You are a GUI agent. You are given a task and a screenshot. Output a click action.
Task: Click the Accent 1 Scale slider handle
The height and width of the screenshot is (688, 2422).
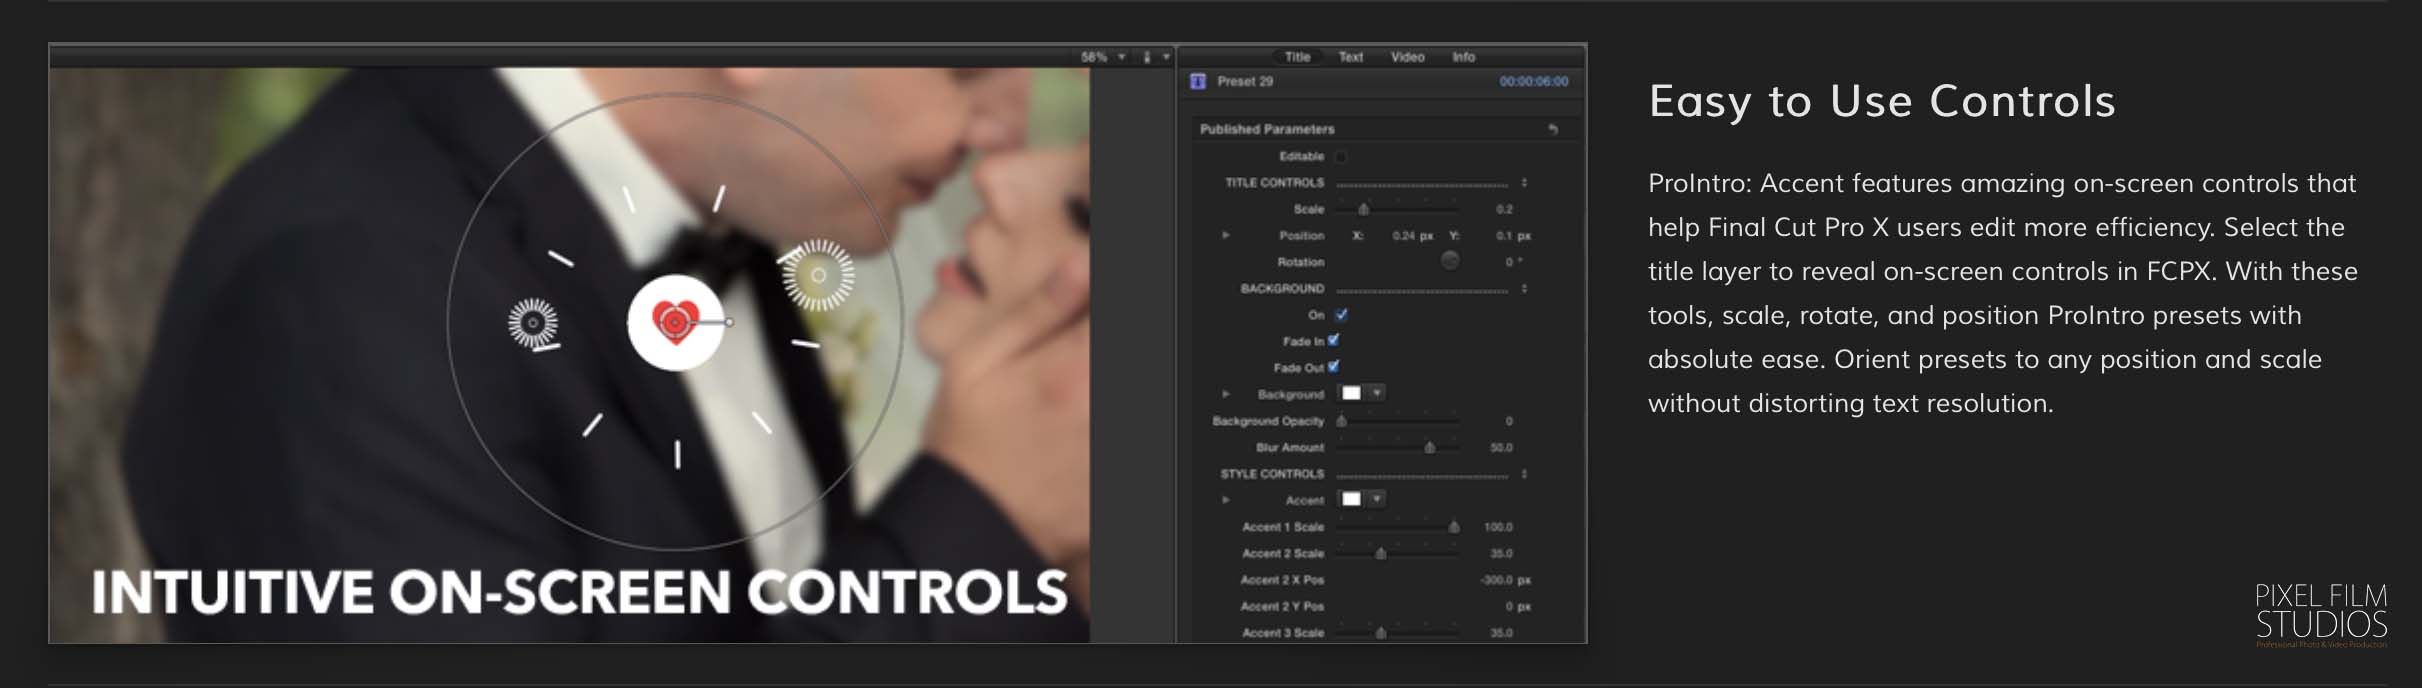1454,527
